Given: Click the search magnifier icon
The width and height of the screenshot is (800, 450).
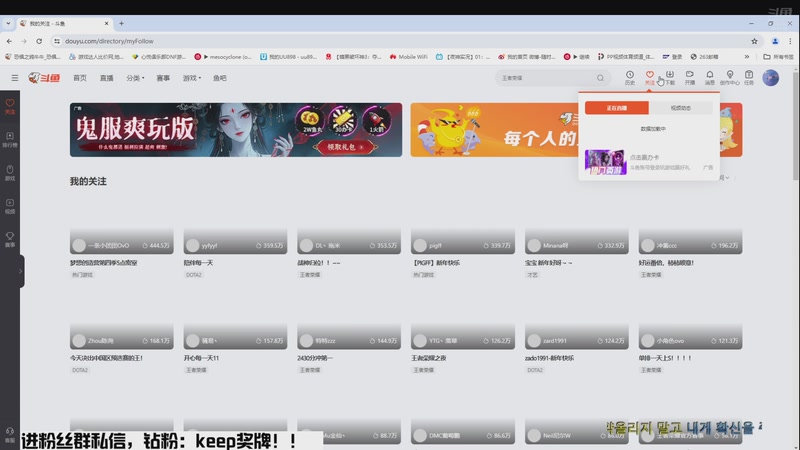Looking at the screenshot, I should 600,78.
